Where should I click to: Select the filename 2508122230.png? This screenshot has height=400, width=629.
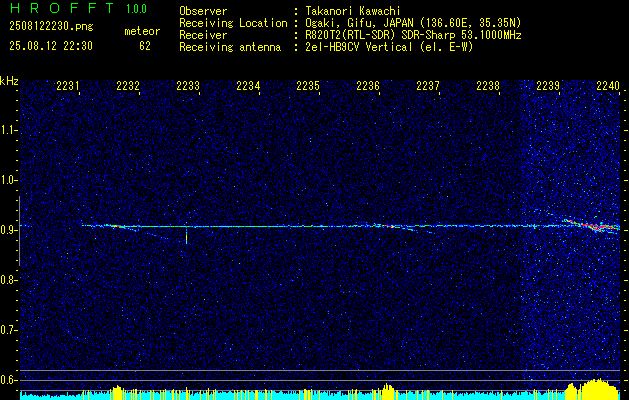(51, 27)
